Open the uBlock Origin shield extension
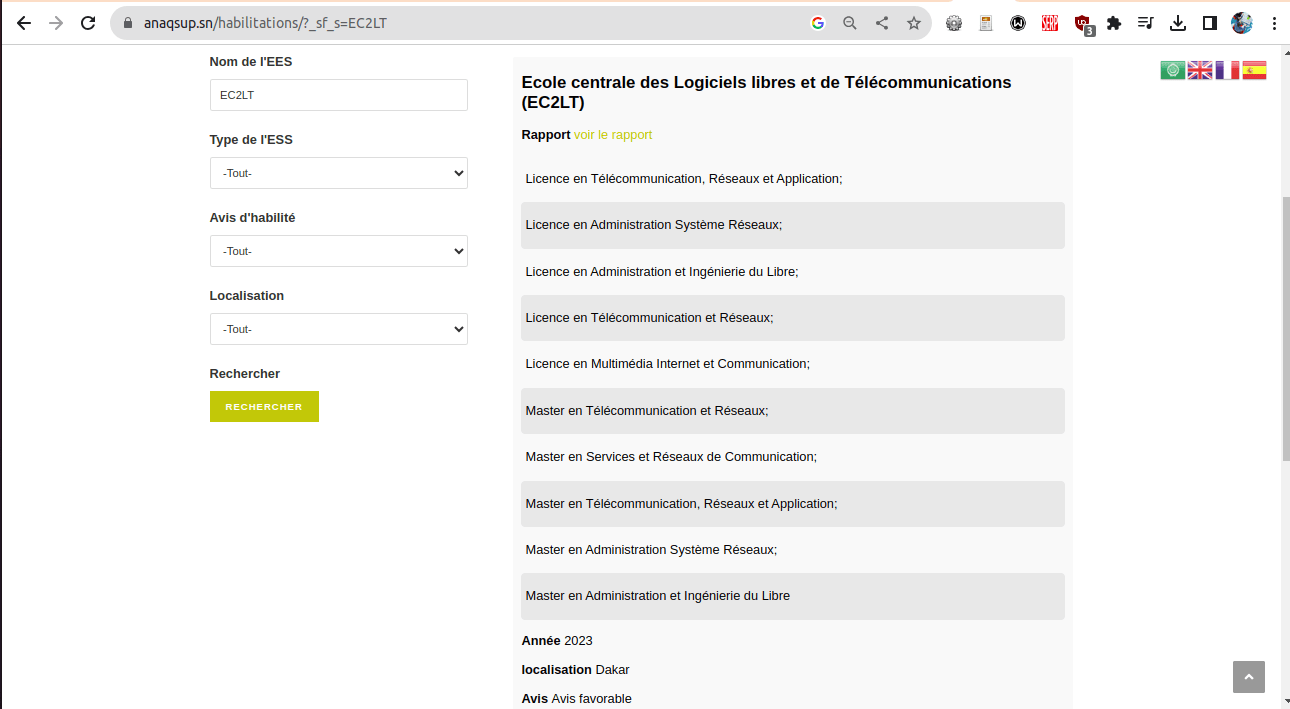 (1083, 24)
